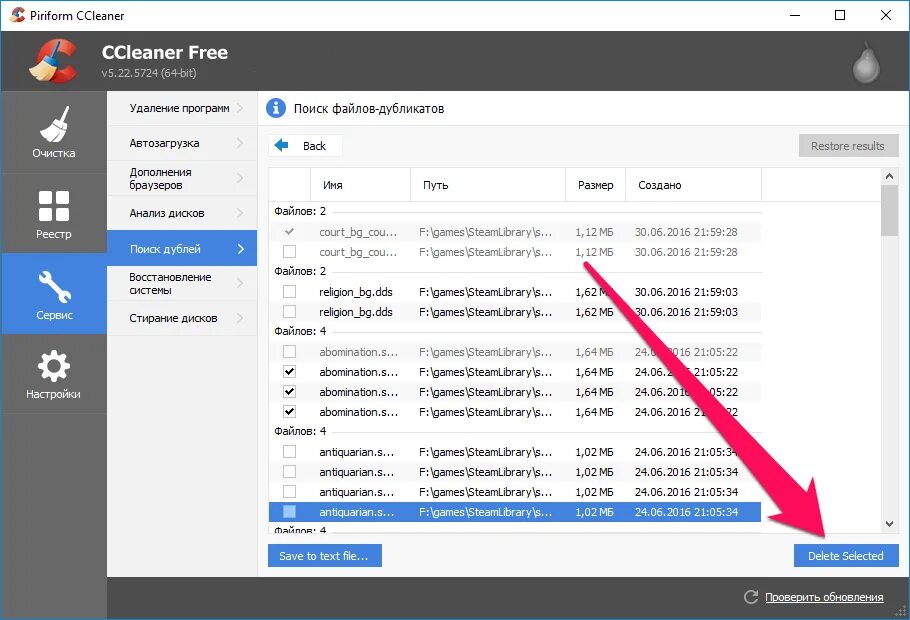Open Автозагрузка menu item
Screen dimensions: 910x620
pos(182,143)
